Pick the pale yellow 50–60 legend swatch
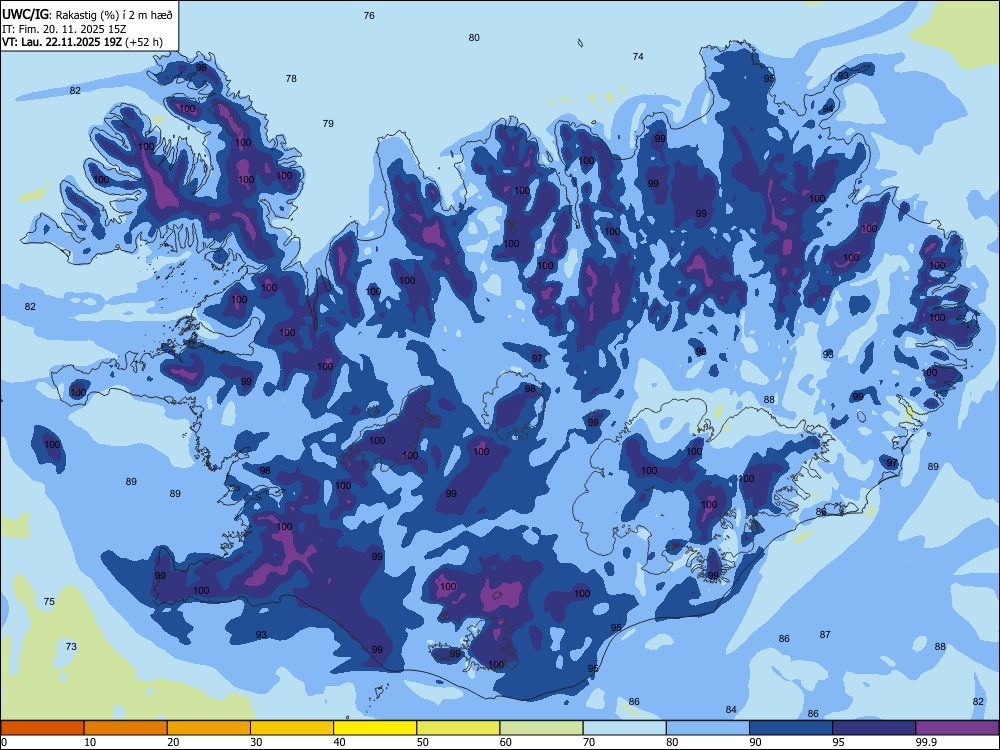This screenshot has width=1000, height=750. (459, 728)
